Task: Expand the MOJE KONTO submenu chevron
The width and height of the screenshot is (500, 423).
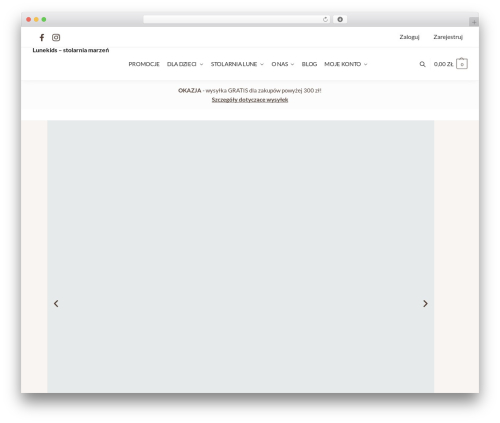Action: click(366, 64)
